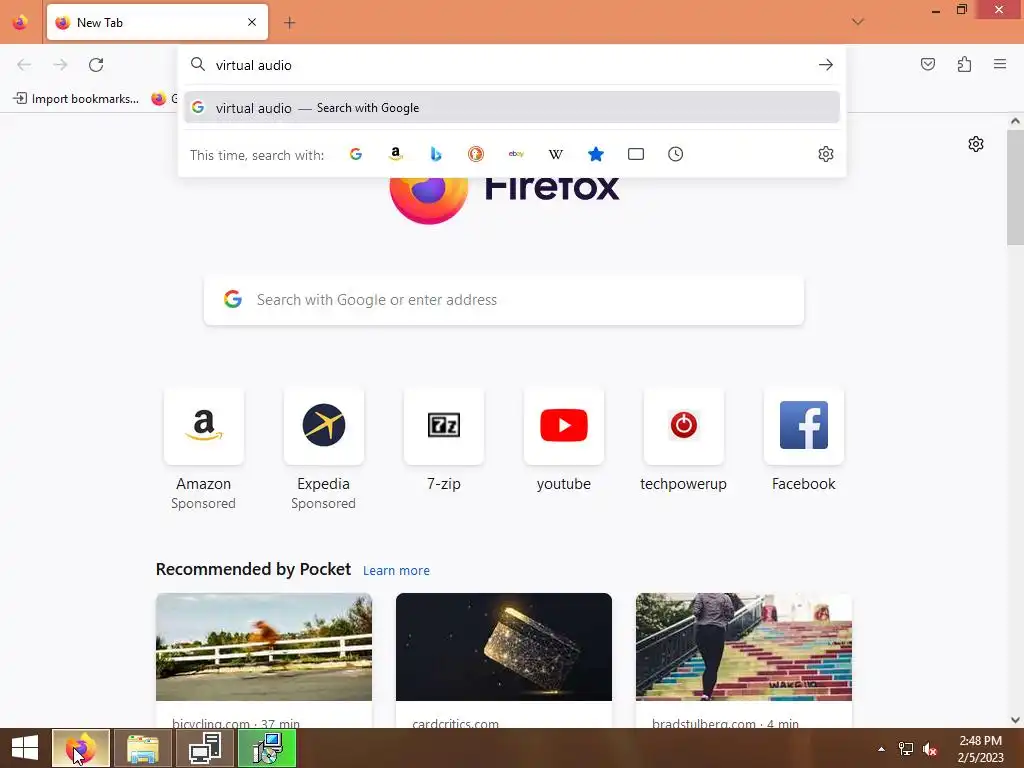Click the Learn more Pocket link
1024x768 pixels.
[396, 571]
